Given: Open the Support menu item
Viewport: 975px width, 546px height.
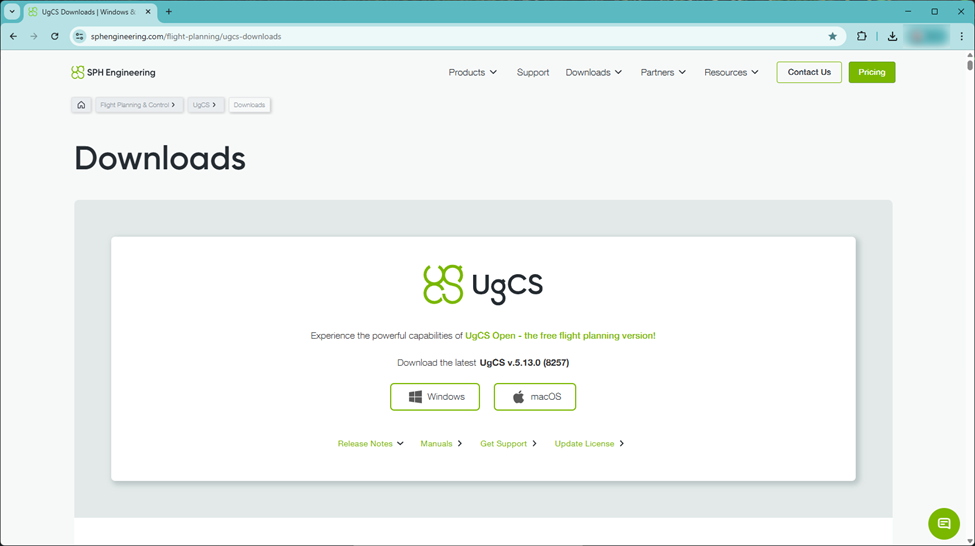Looking at the screenshot, I should (533, 72).
